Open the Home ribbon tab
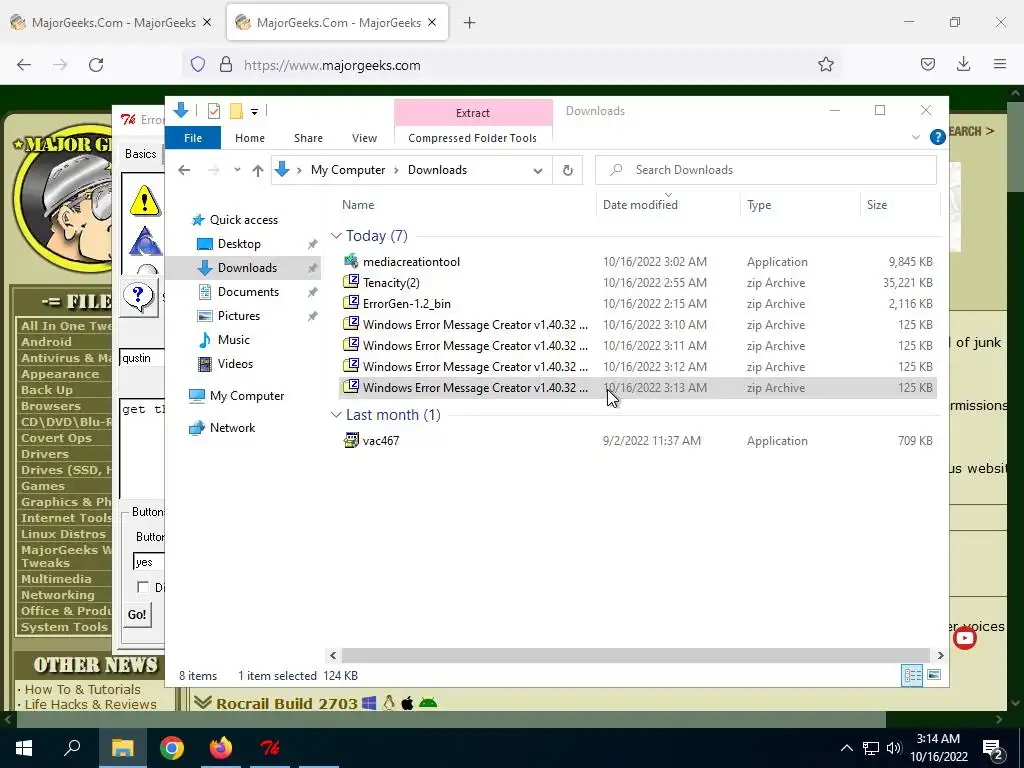The image size is (1024, 768). tap(249, 138)
